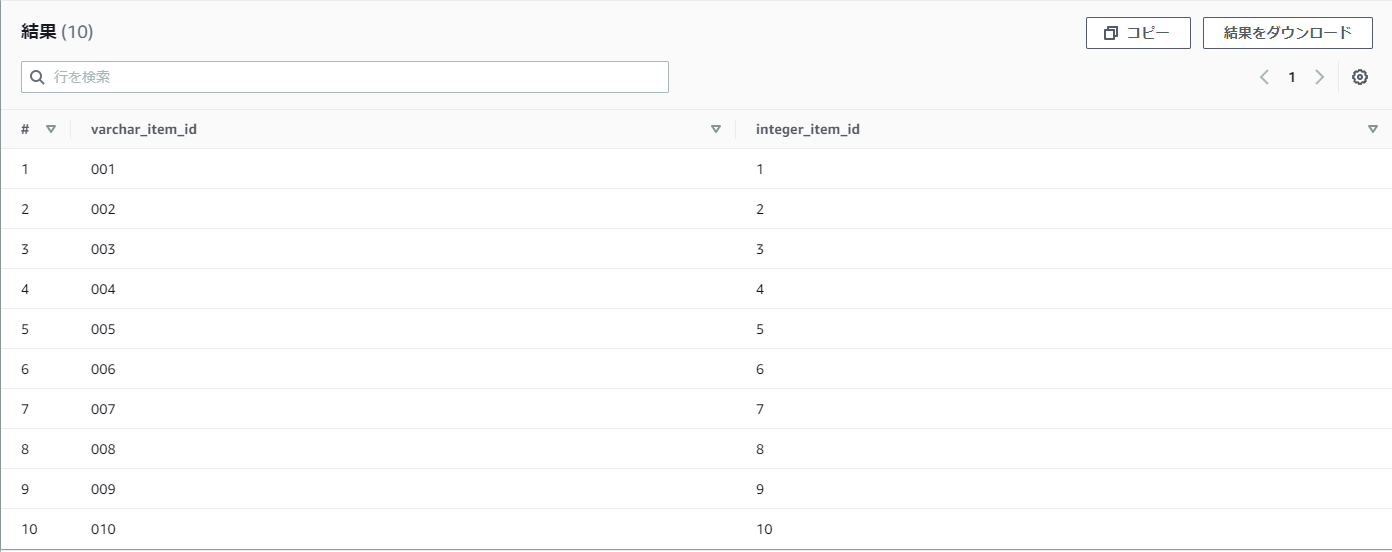Click integer_item_id column header
The width and height of the screenshot is (1392, 552).
(x=808, y=129)
